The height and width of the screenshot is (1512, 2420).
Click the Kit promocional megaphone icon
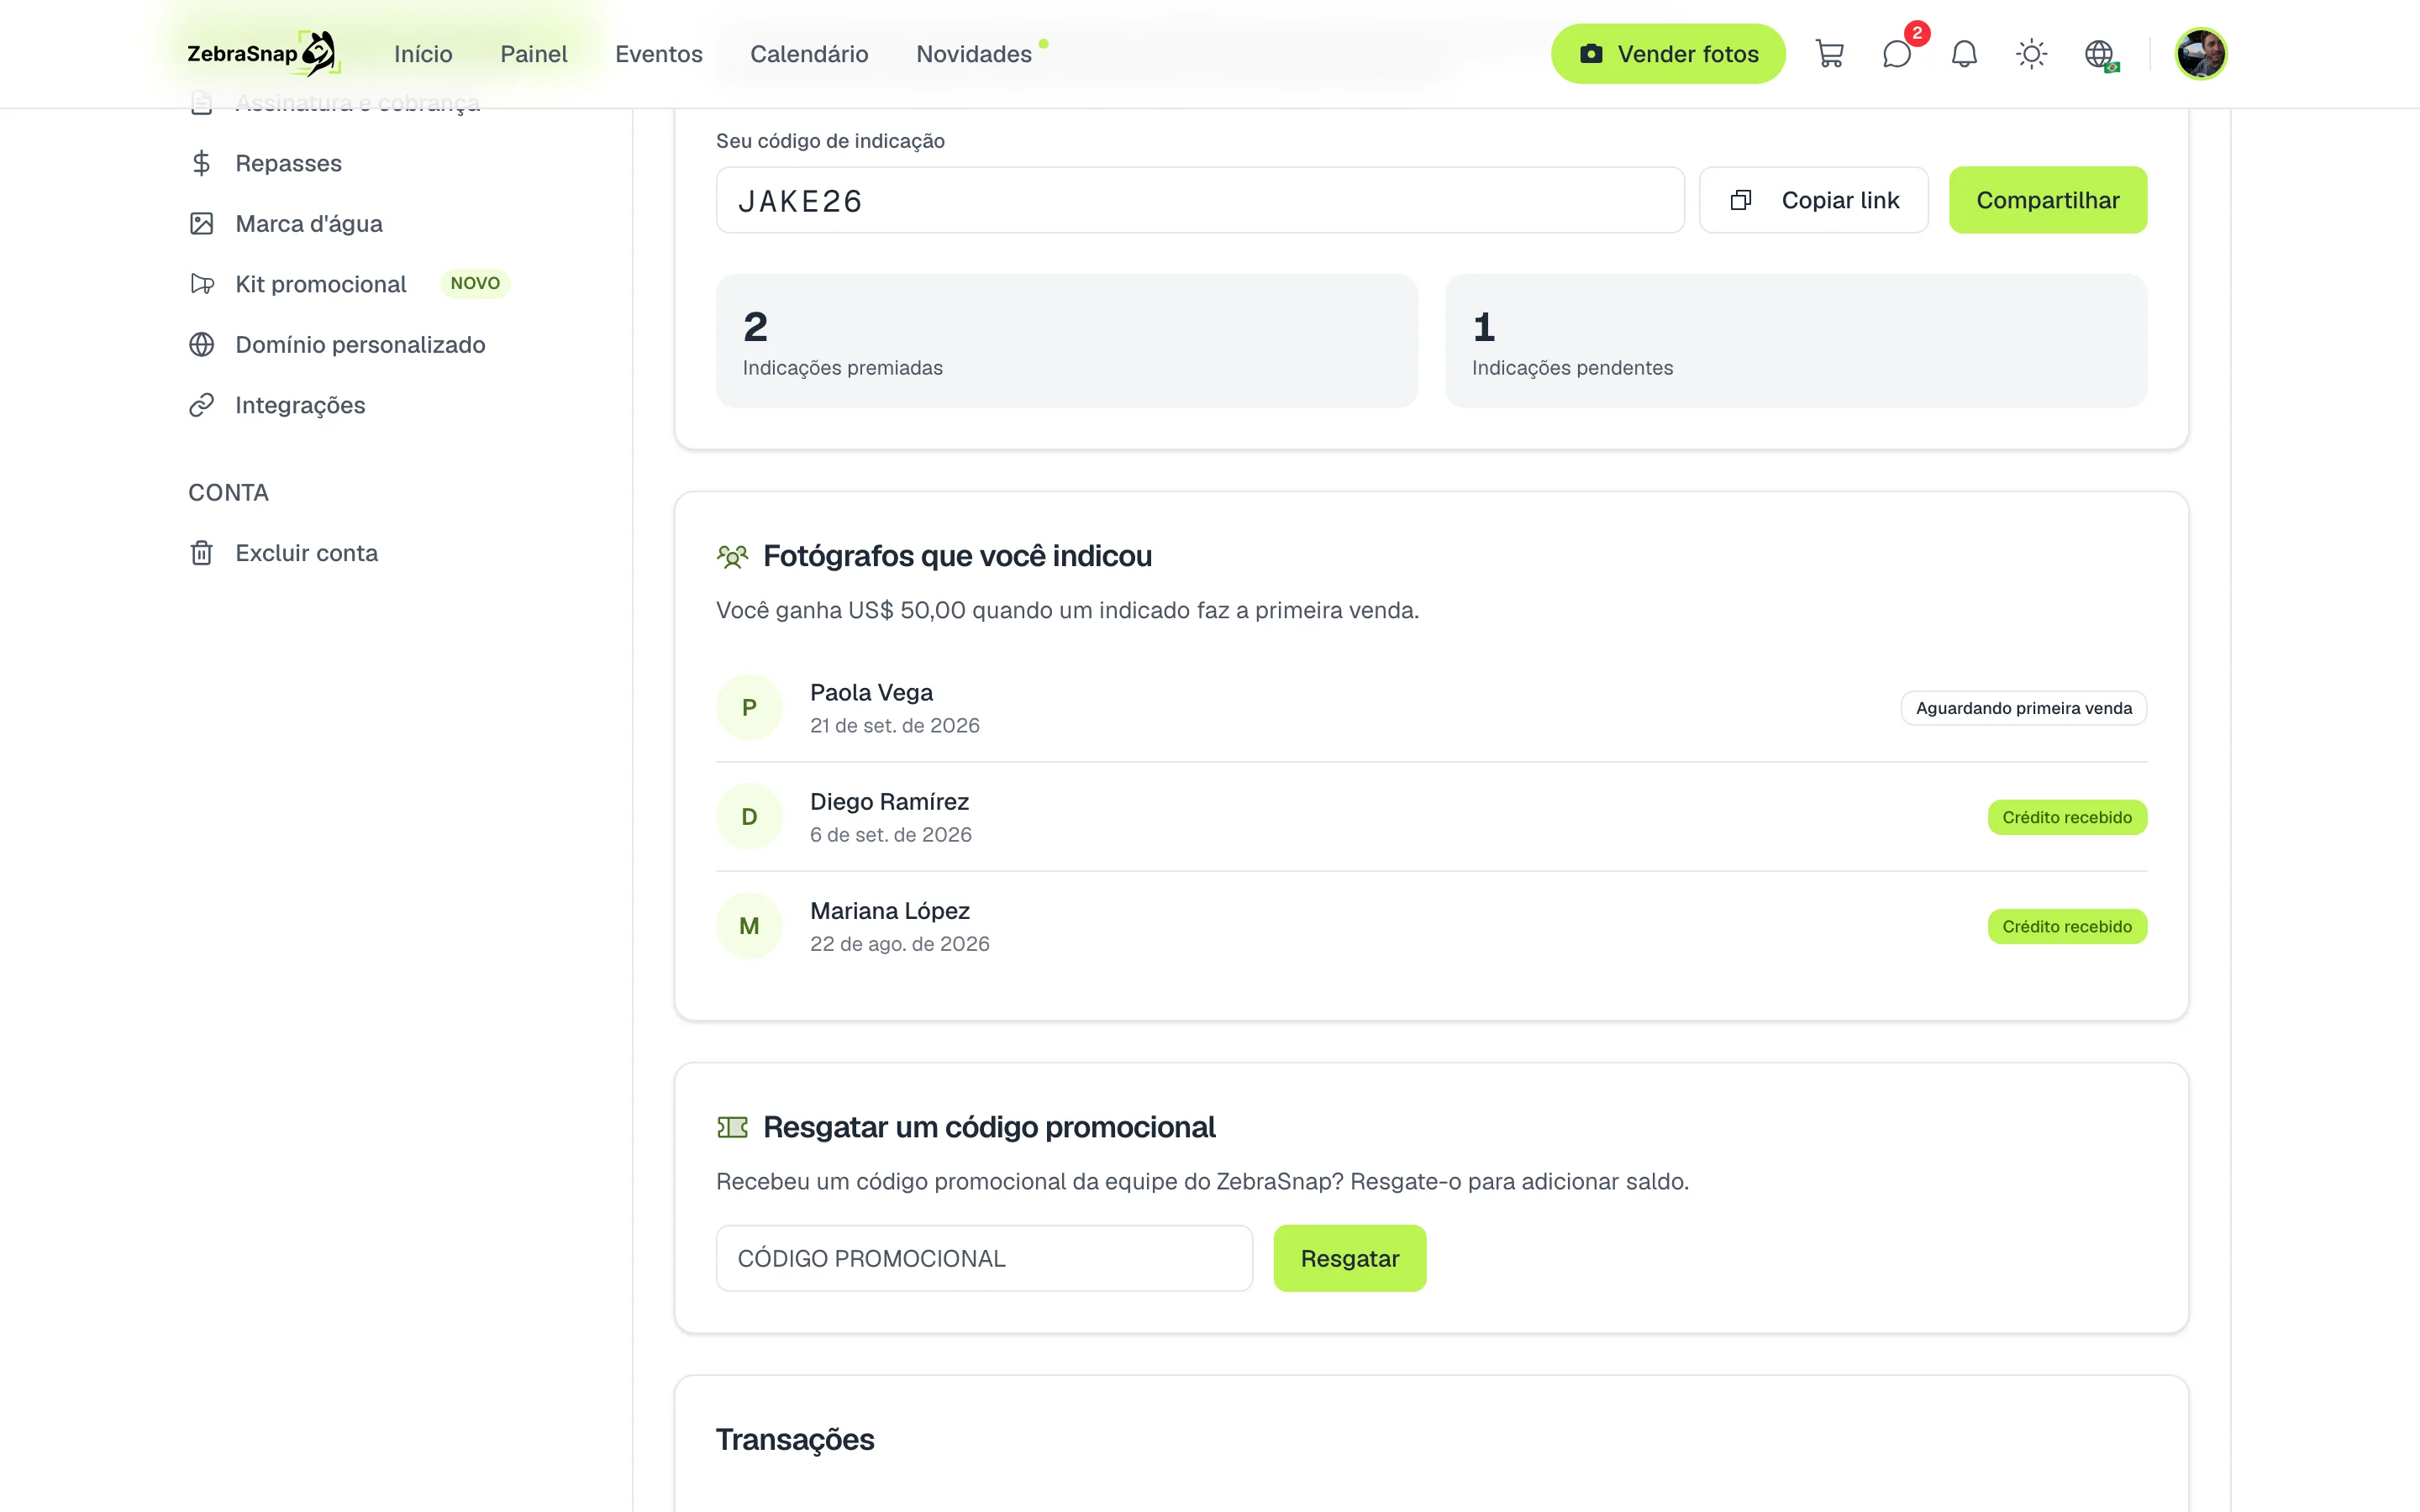click(201, 284)
